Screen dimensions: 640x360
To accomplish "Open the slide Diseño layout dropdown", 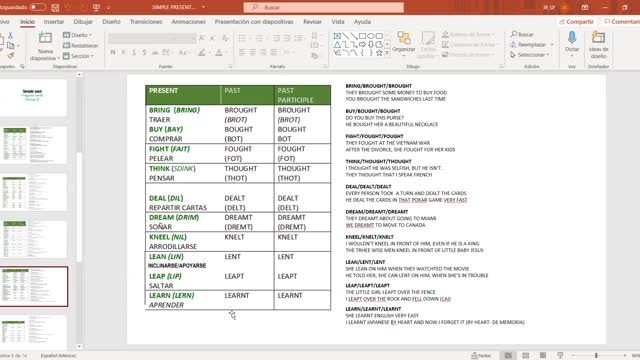I will point(78,35).
